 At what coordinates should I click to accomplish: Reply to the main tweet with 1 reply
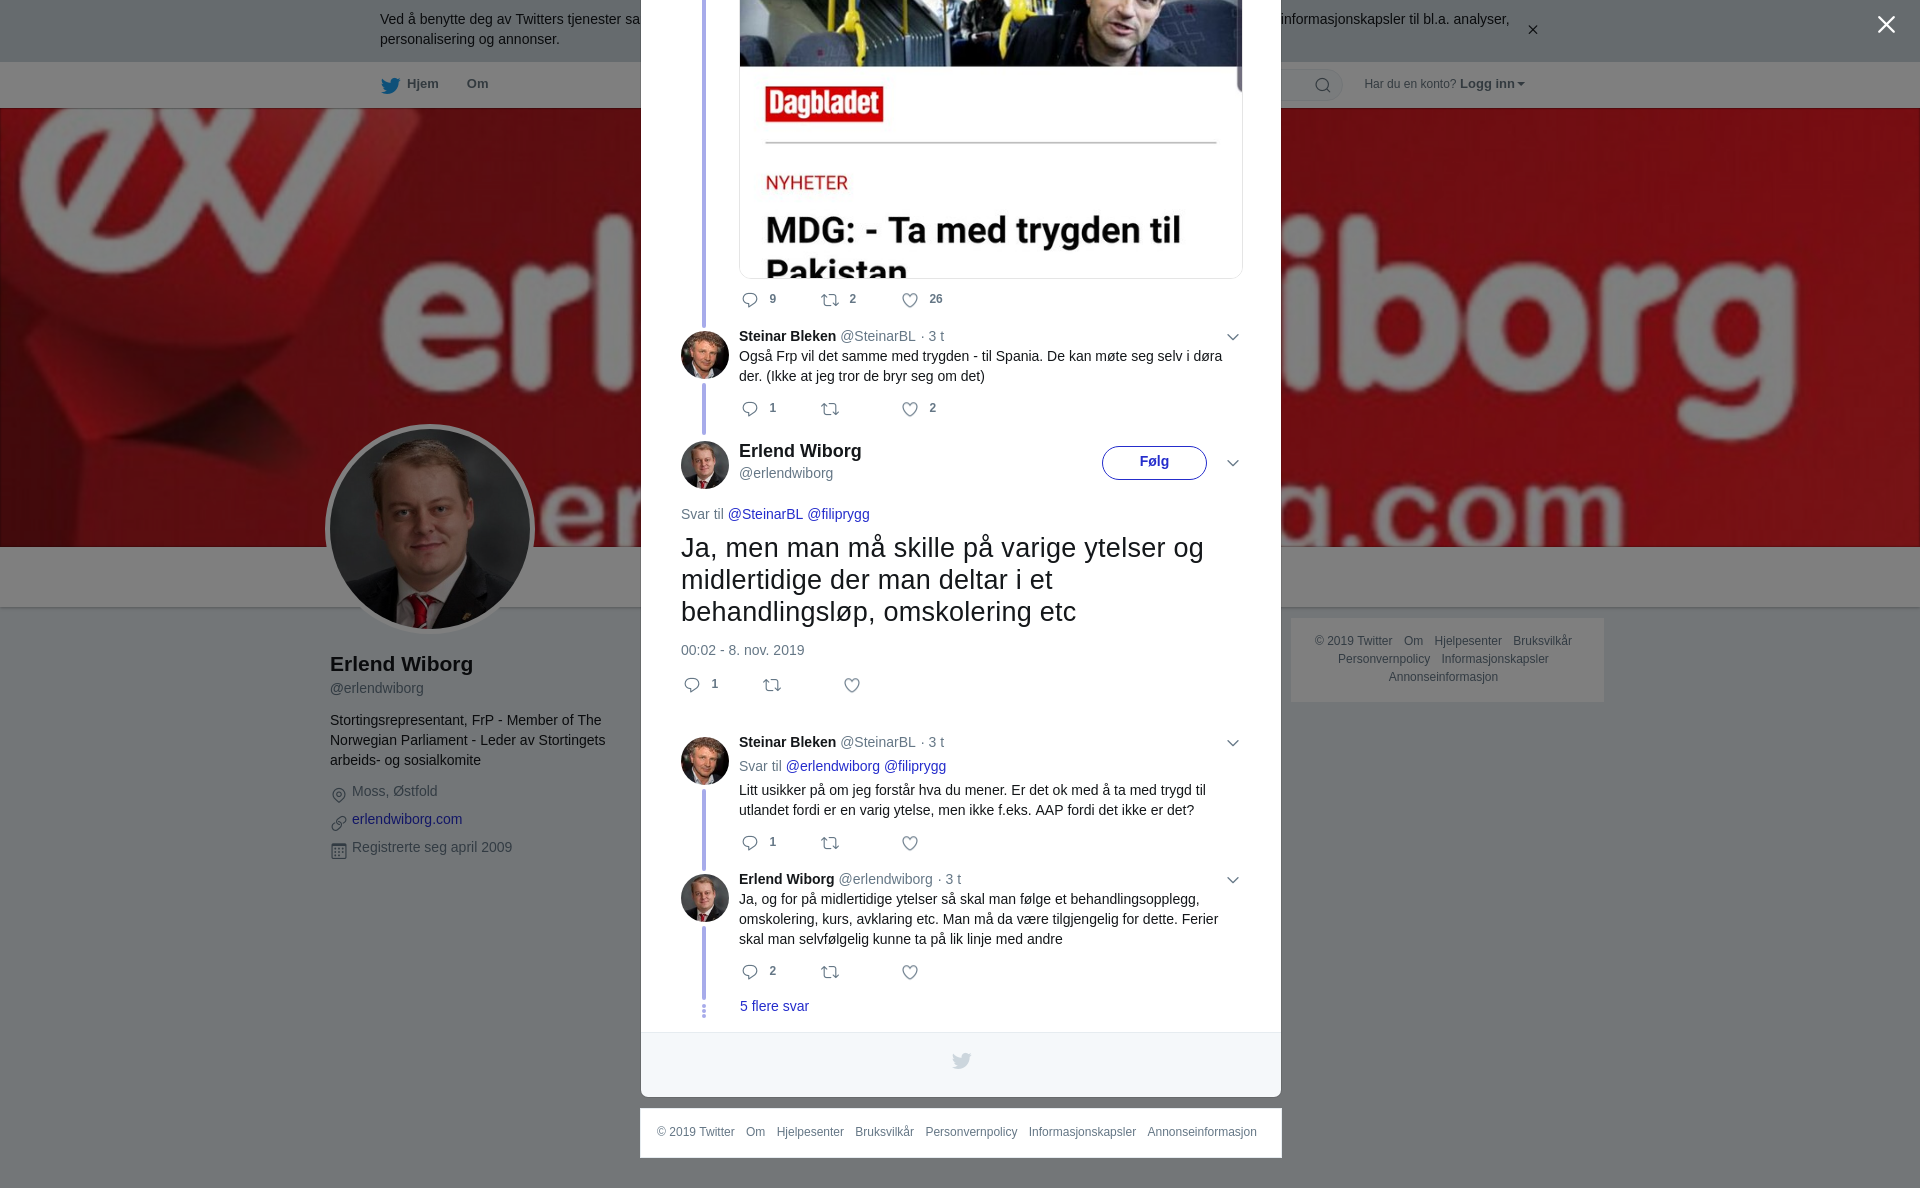tap(692, 685)
